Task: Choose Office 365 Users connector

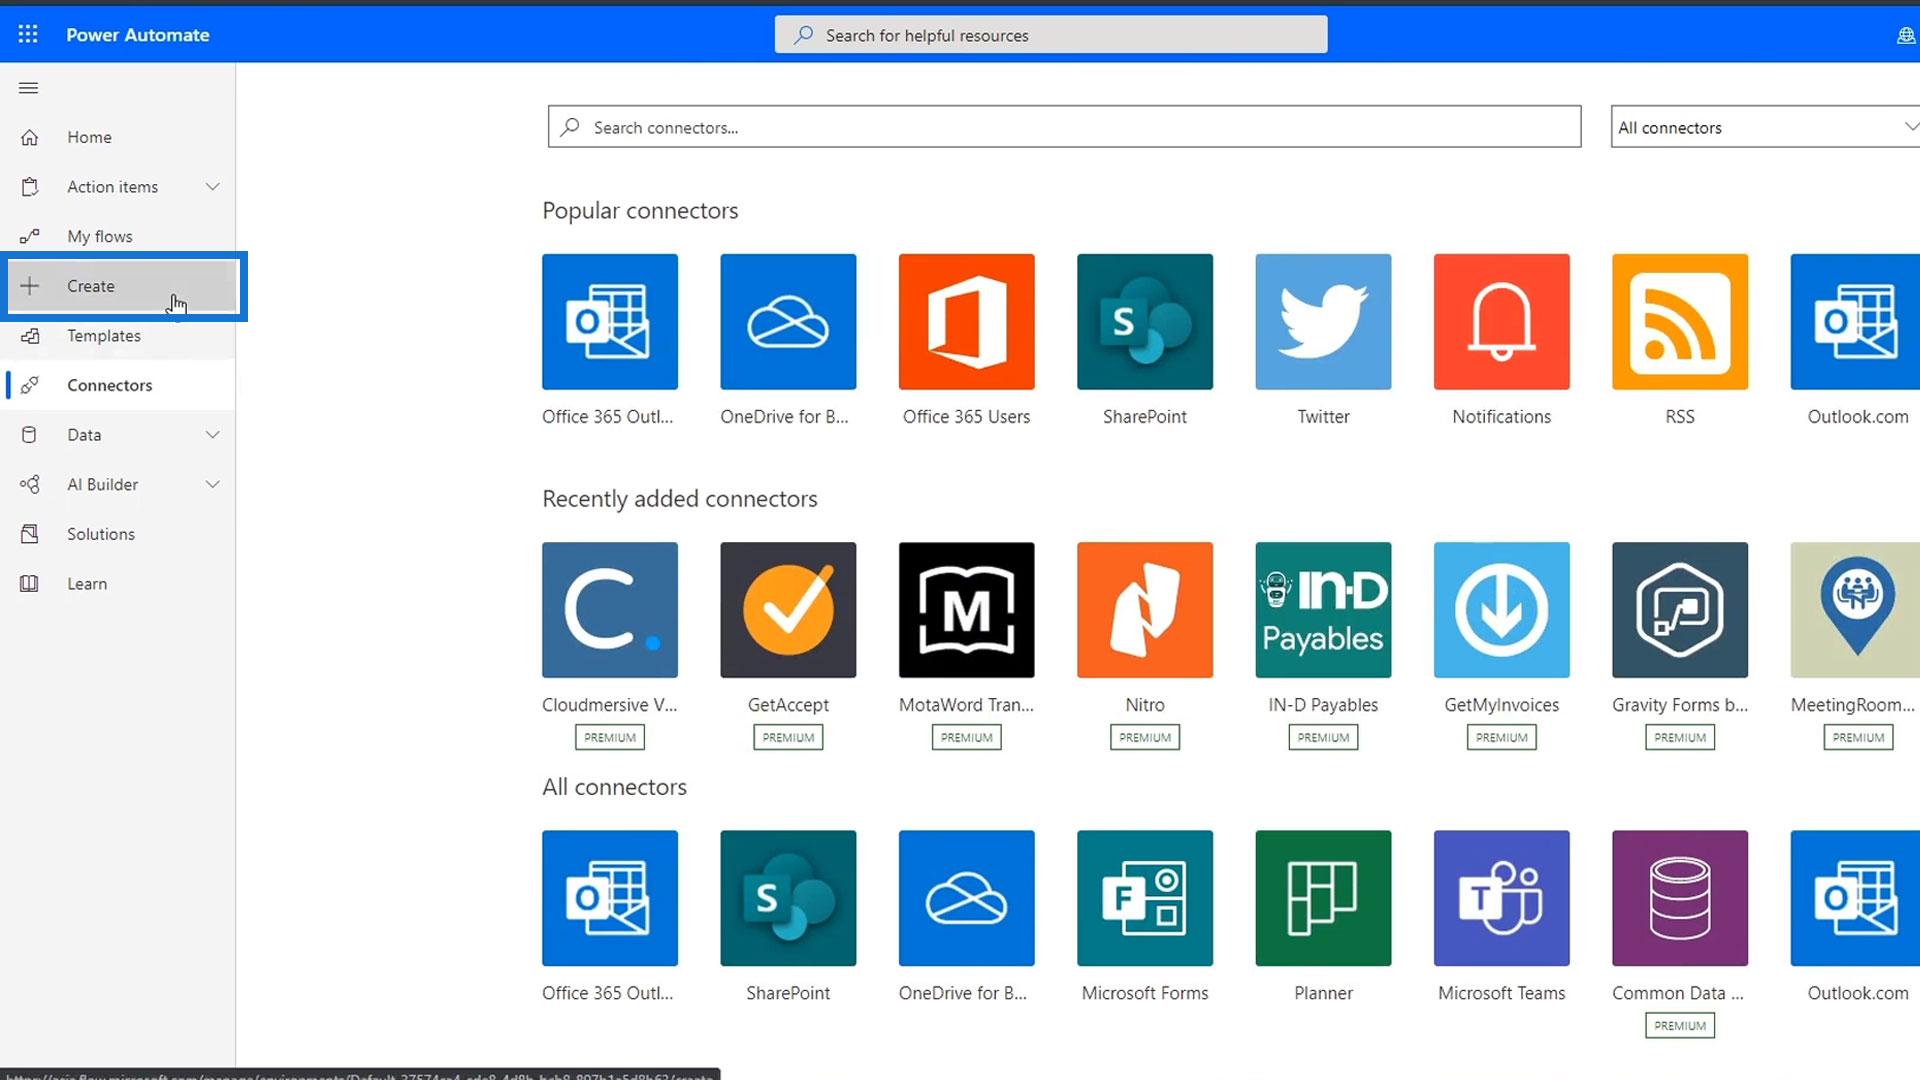Action: (x=966, y=322)
